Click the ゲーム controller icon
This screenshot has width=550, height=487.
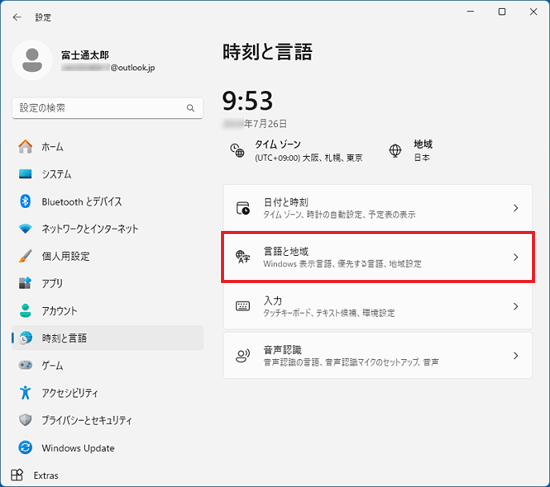pos(25,365)
